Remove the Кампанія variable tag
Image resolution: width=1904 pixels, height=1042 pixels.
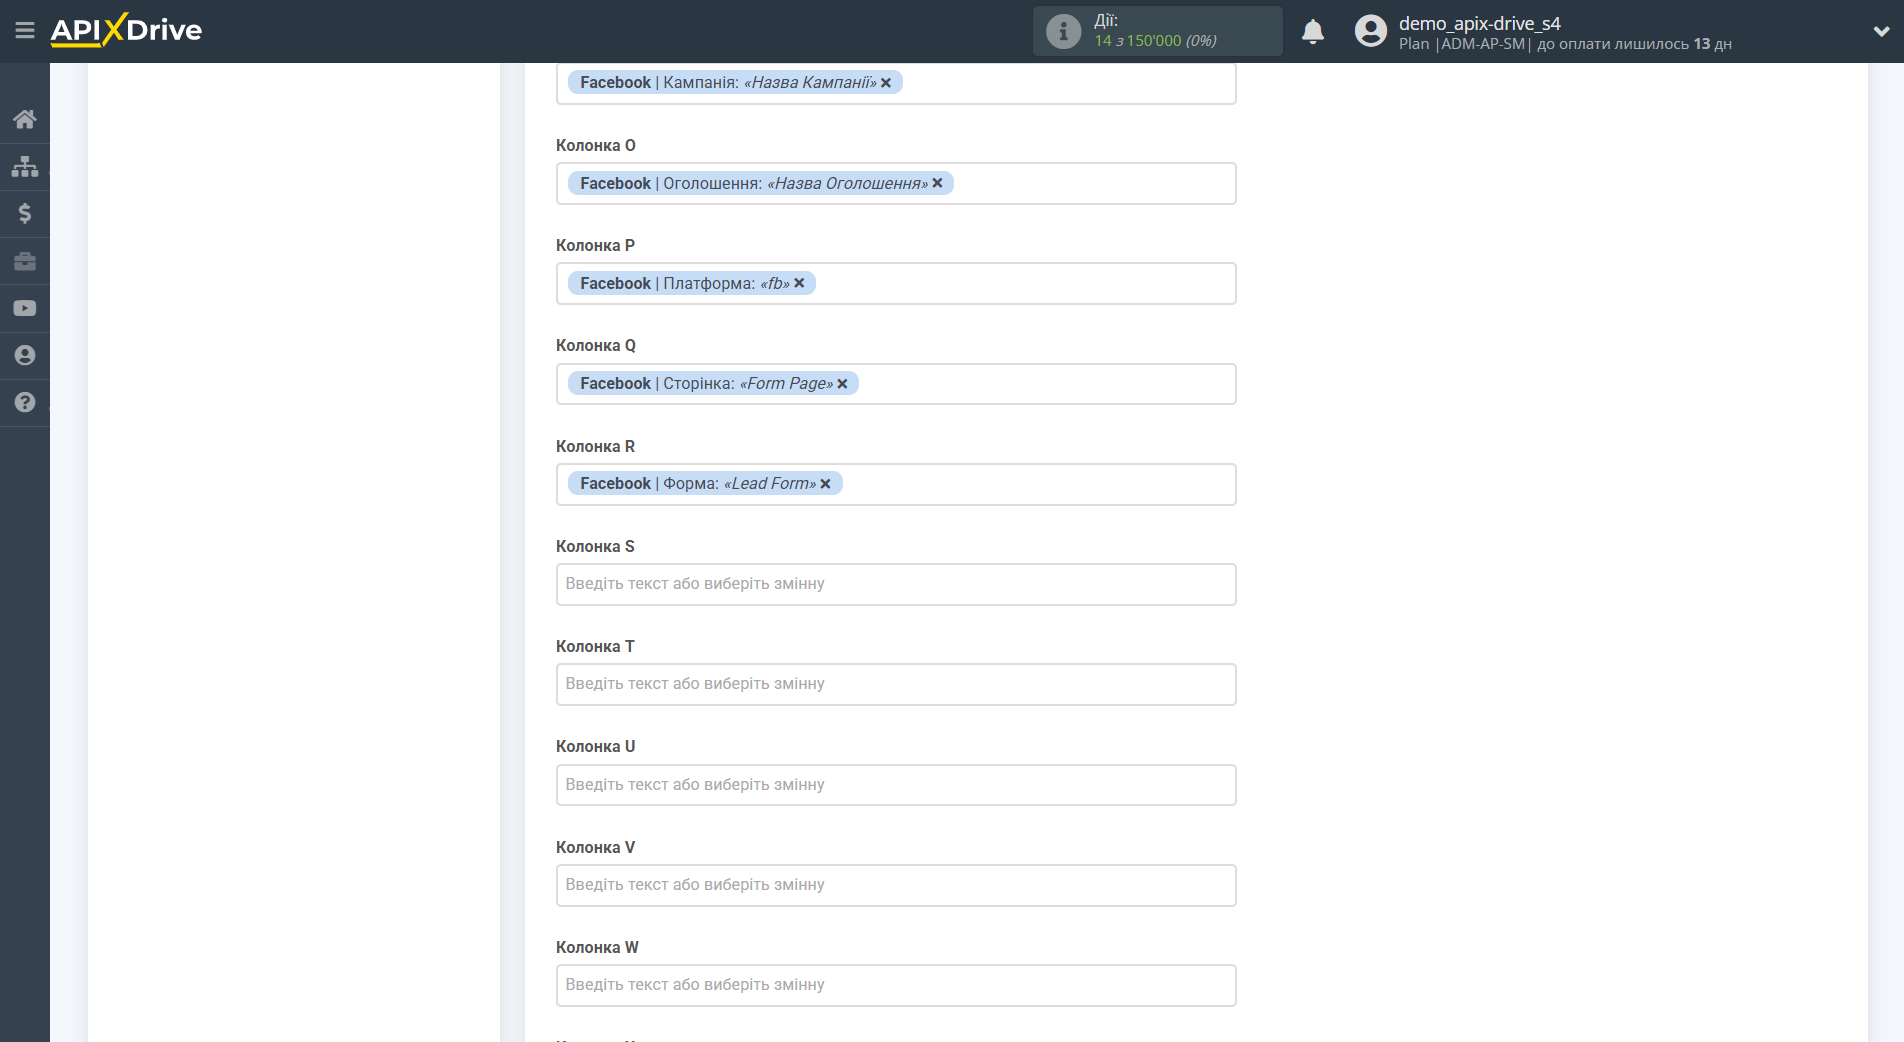[886, 83]
